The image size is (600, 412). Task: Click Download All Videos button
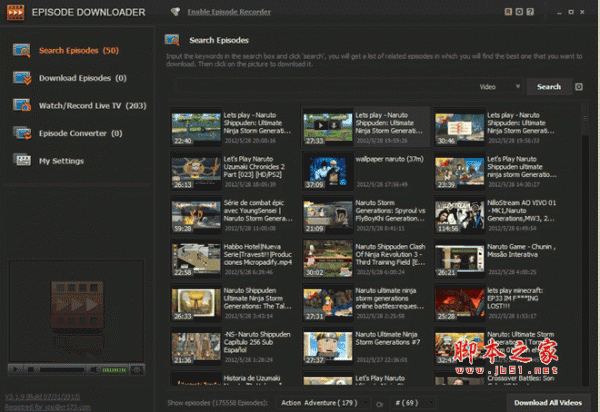[x=548, y=403]
